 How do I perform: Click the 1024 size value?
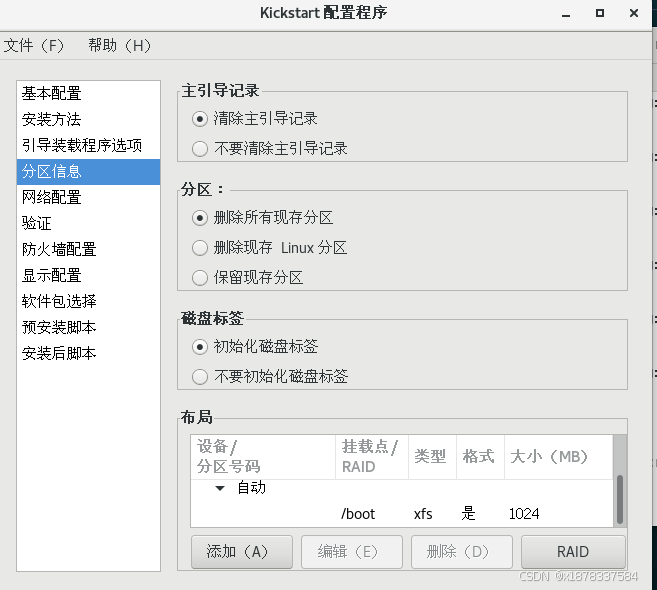[x=524, y=514]
